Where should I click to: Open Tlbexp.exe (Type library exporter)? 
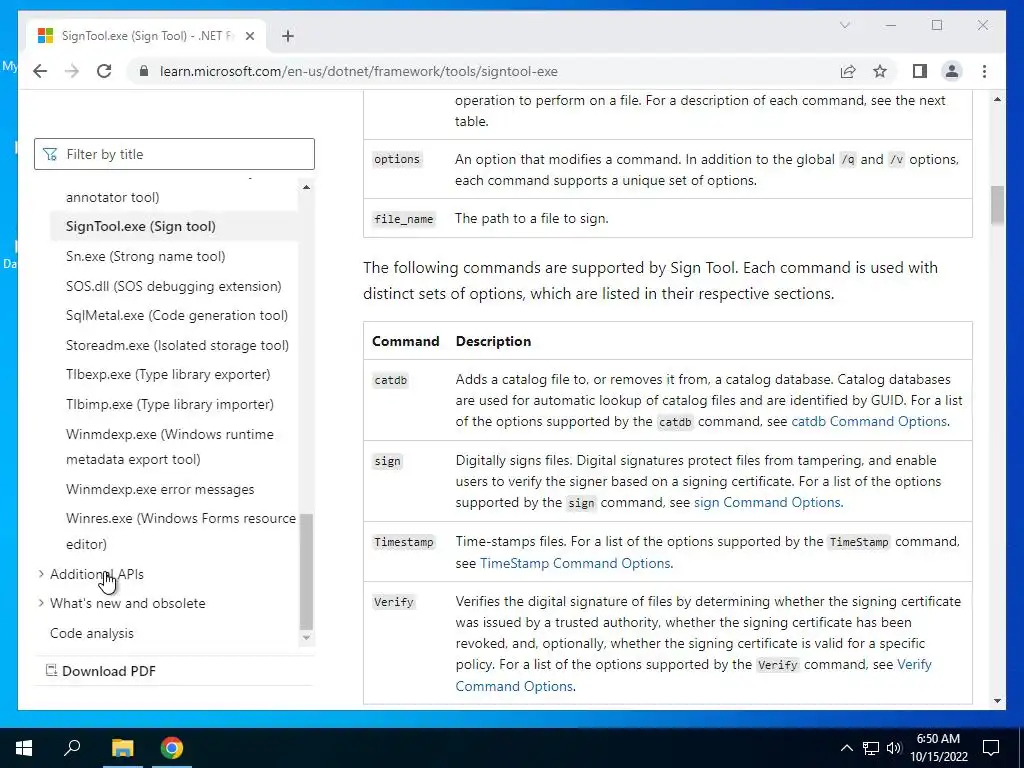(168, 374)
